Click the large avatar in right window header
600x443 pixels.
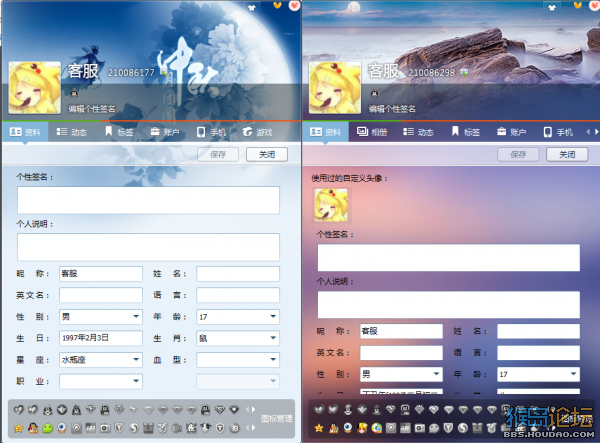point(335,88)
